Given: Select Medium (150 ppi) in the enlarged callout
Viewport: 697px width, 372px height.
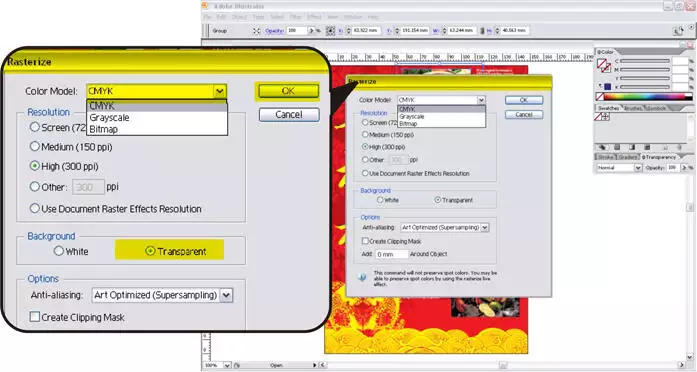Looking at the screenshot, I should [x=71, y=147].
